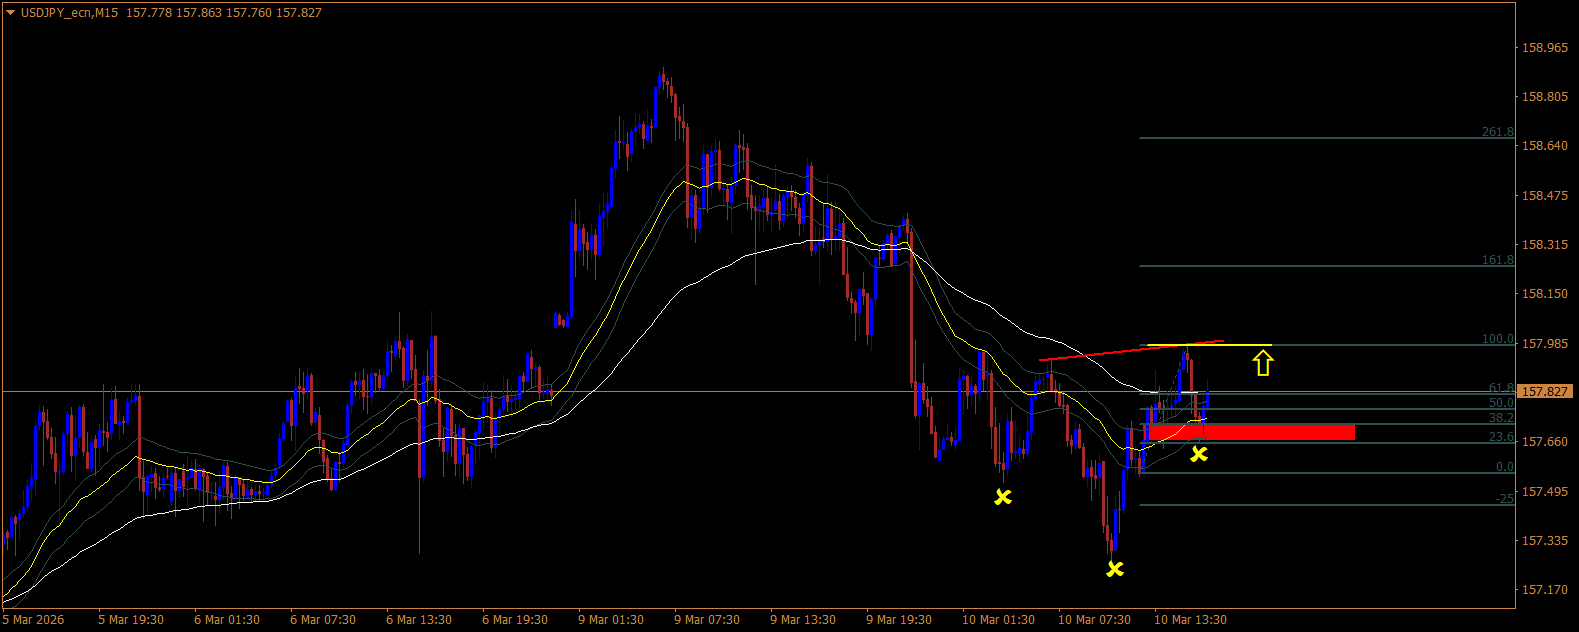Click the 9 Mar 07:30 time label
1579x632 pixels.
(x=707, y=620)
